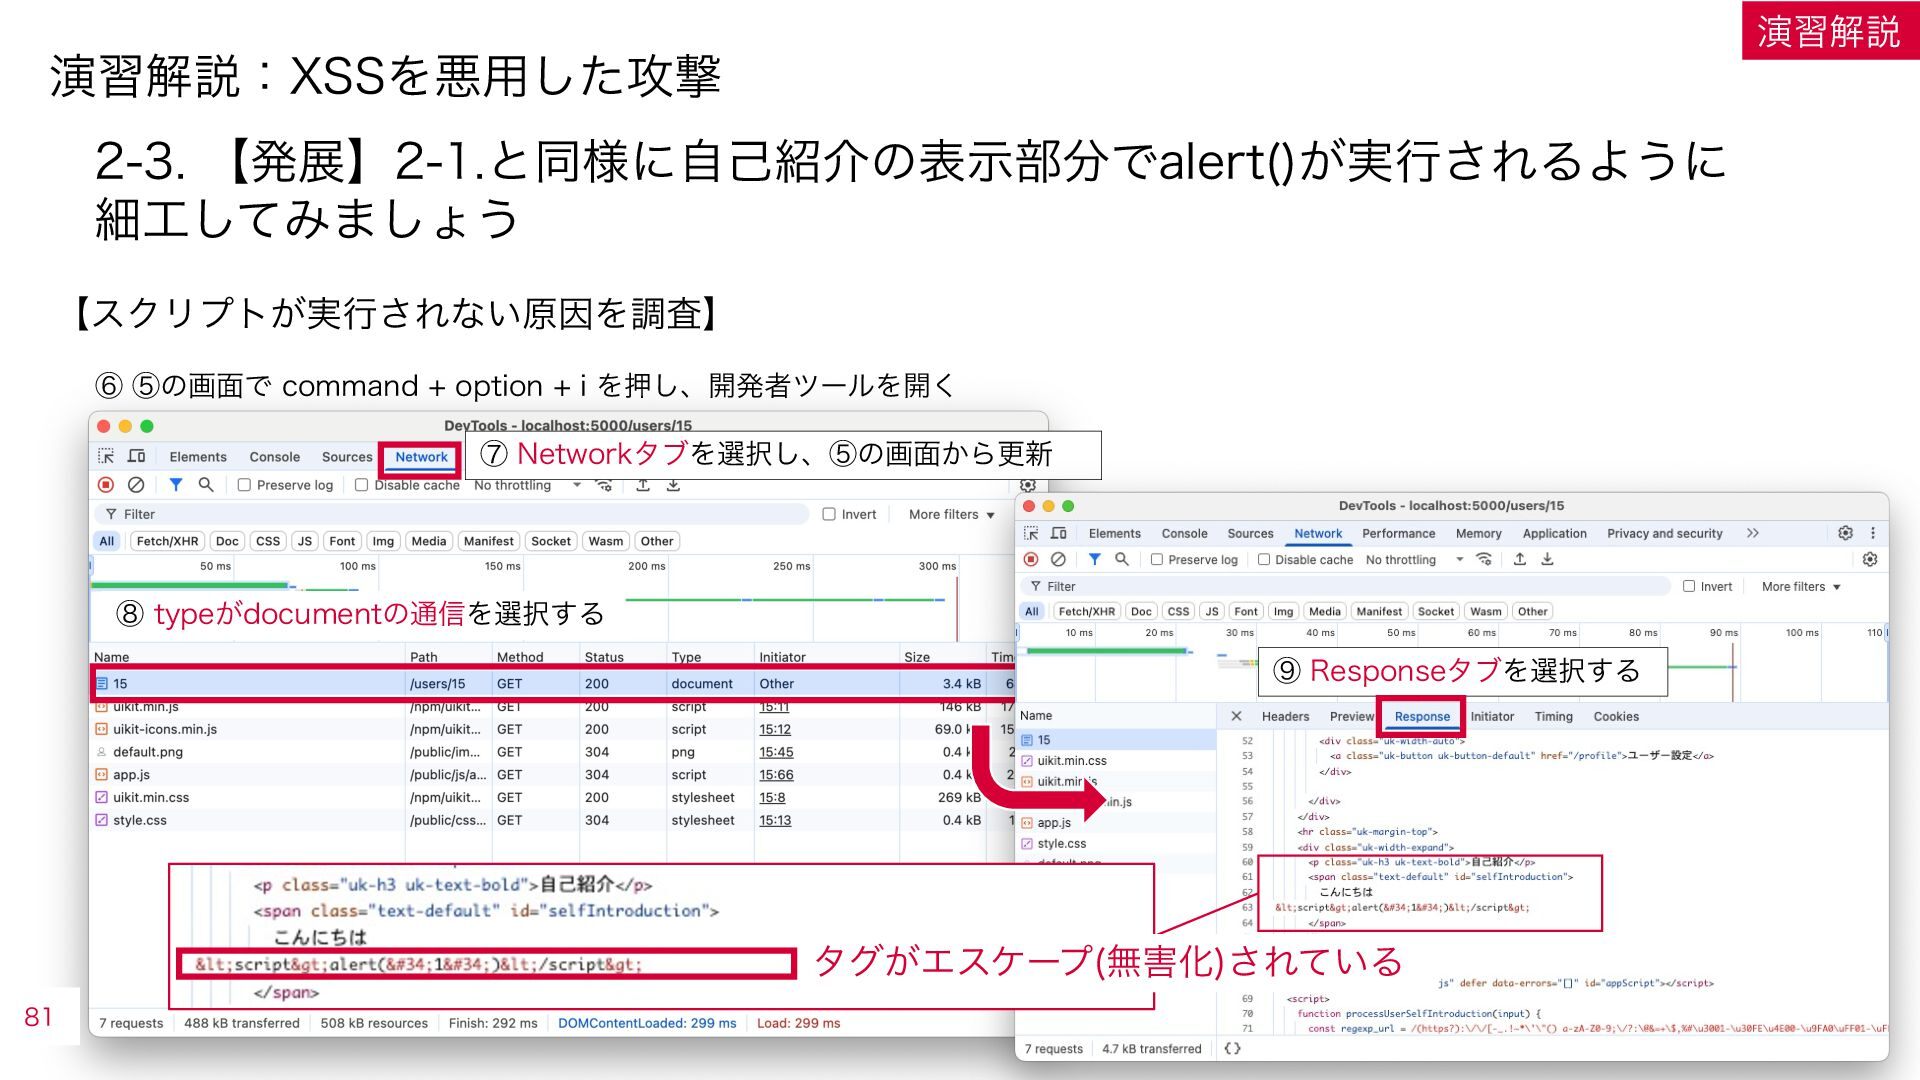The width and height of the screenshot is (1920, 1080).
Task: Click the pretty print braces icon
Action: point(1232,1048)
